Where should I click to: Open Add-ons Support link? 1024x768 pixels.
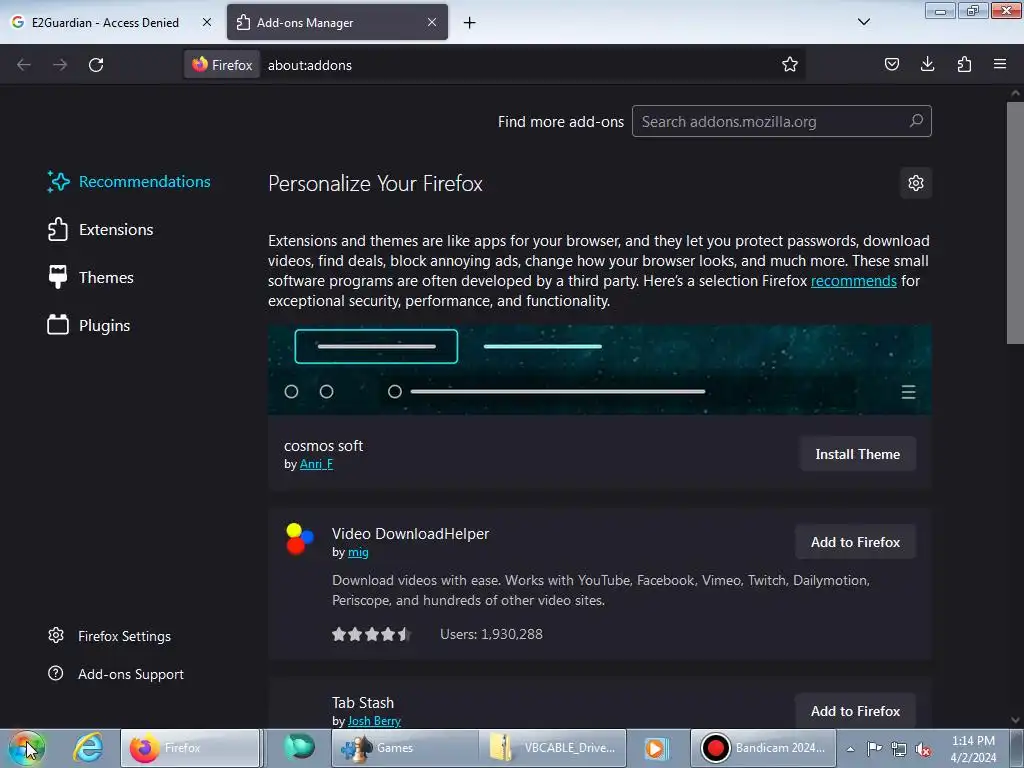pyautogui.click(x=116, y=674)
